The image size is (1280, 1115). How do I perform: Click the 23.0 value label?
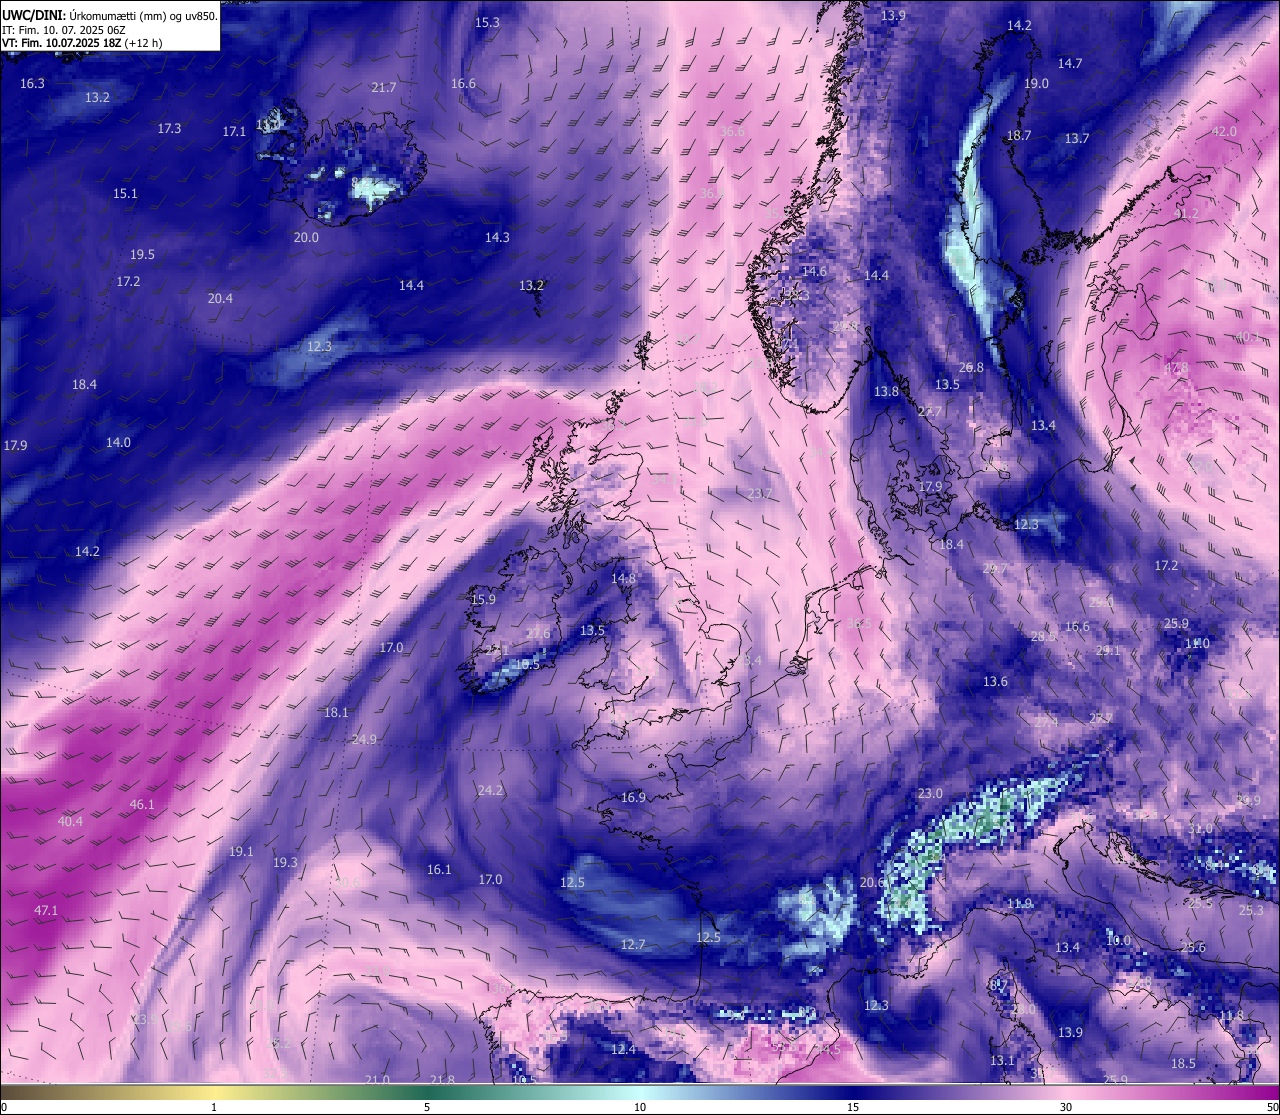point(930,794)
